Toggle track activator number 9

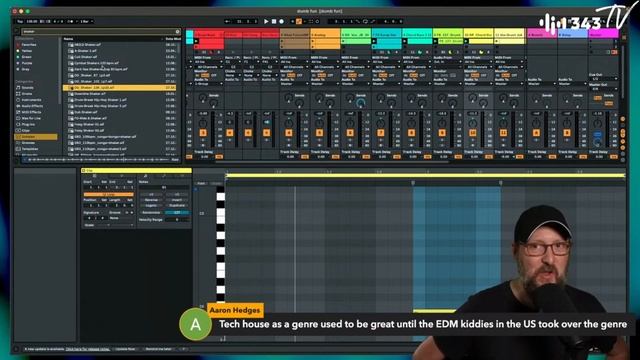tap(442, 133)
